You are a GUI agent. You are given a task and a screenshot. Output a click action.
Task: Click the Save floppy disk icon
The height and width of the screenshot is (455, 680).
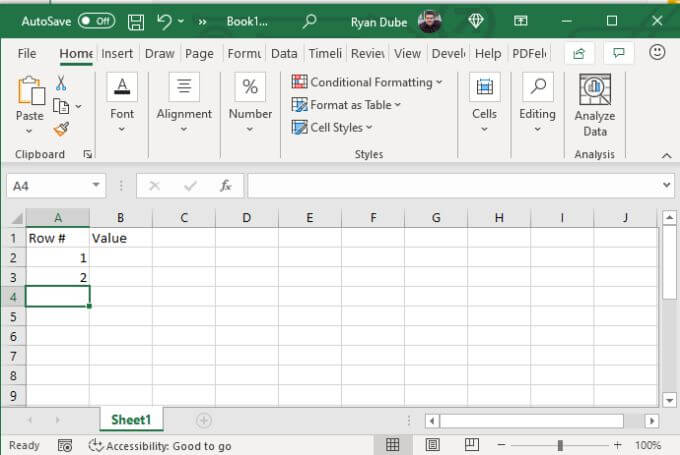pos(136,21)
